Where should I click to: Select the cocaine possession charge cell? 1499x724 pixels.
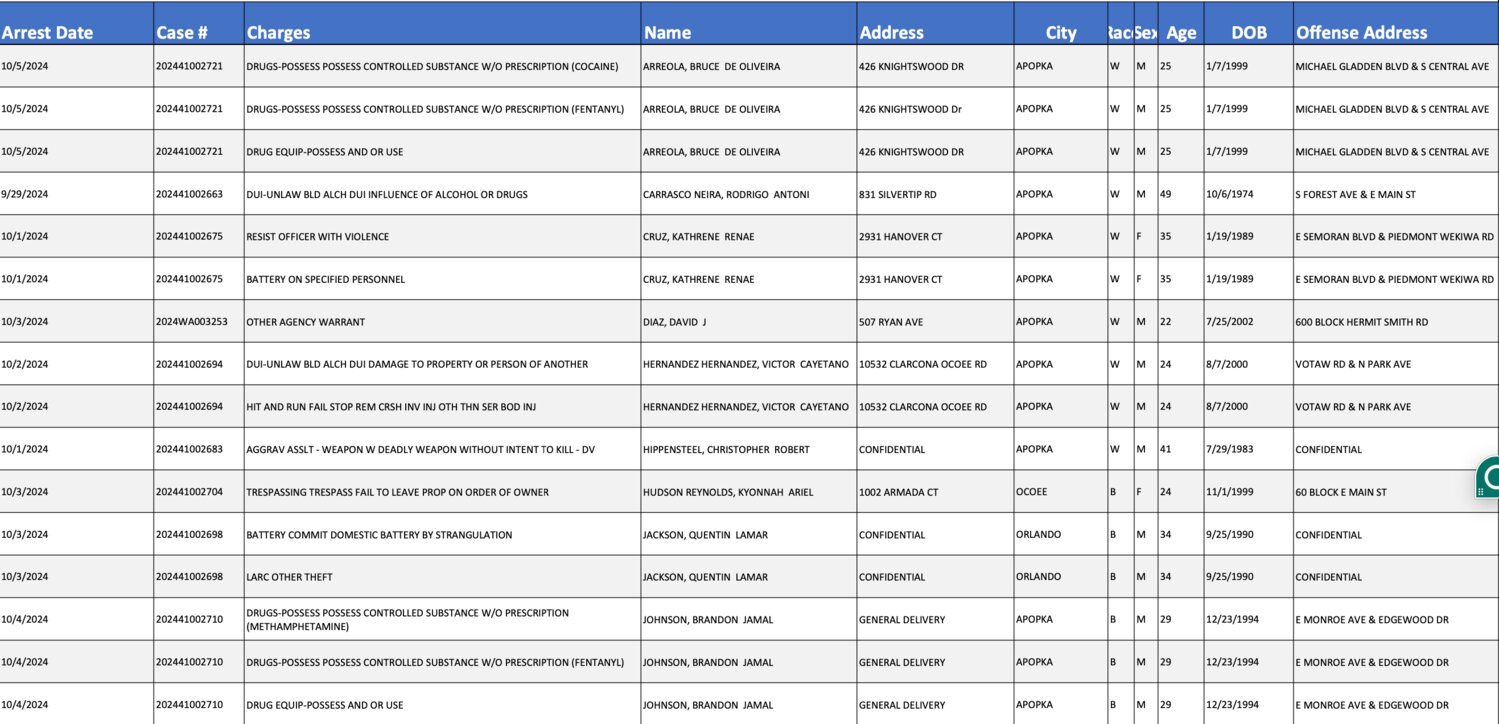[442, 66]
